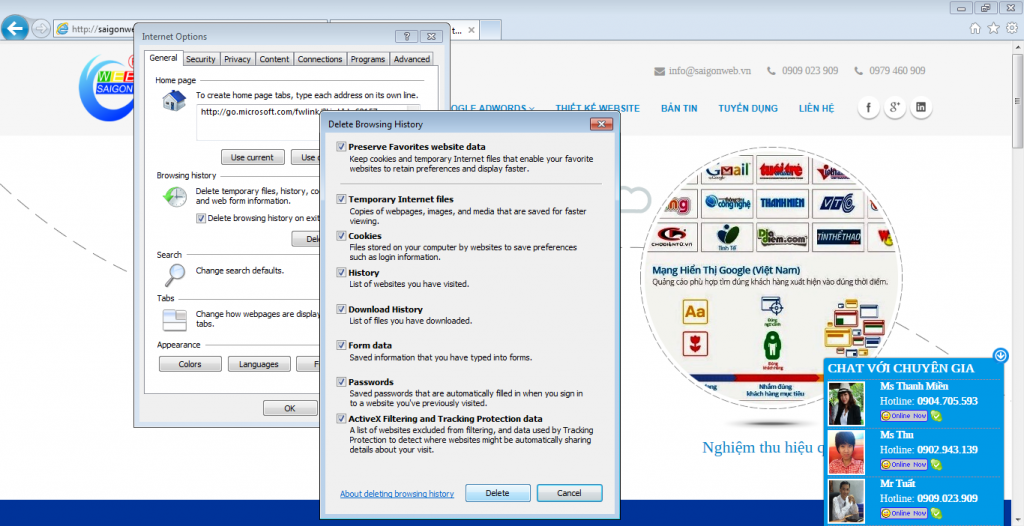Viewport: 1024px width, 526px height.
Task: Click the Tabs section window icon
Action: click(x=174, y=320)
